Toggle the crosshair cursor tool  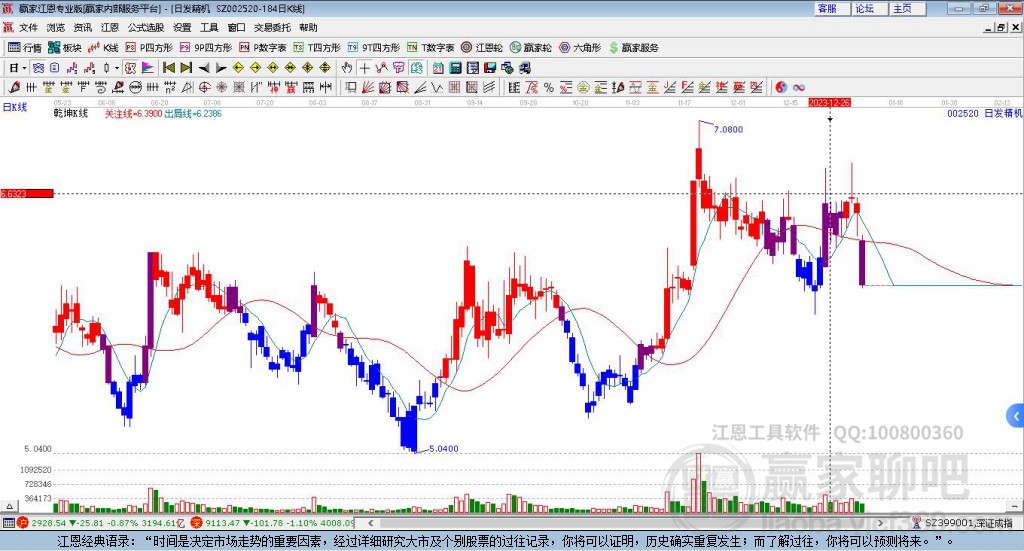364,68
